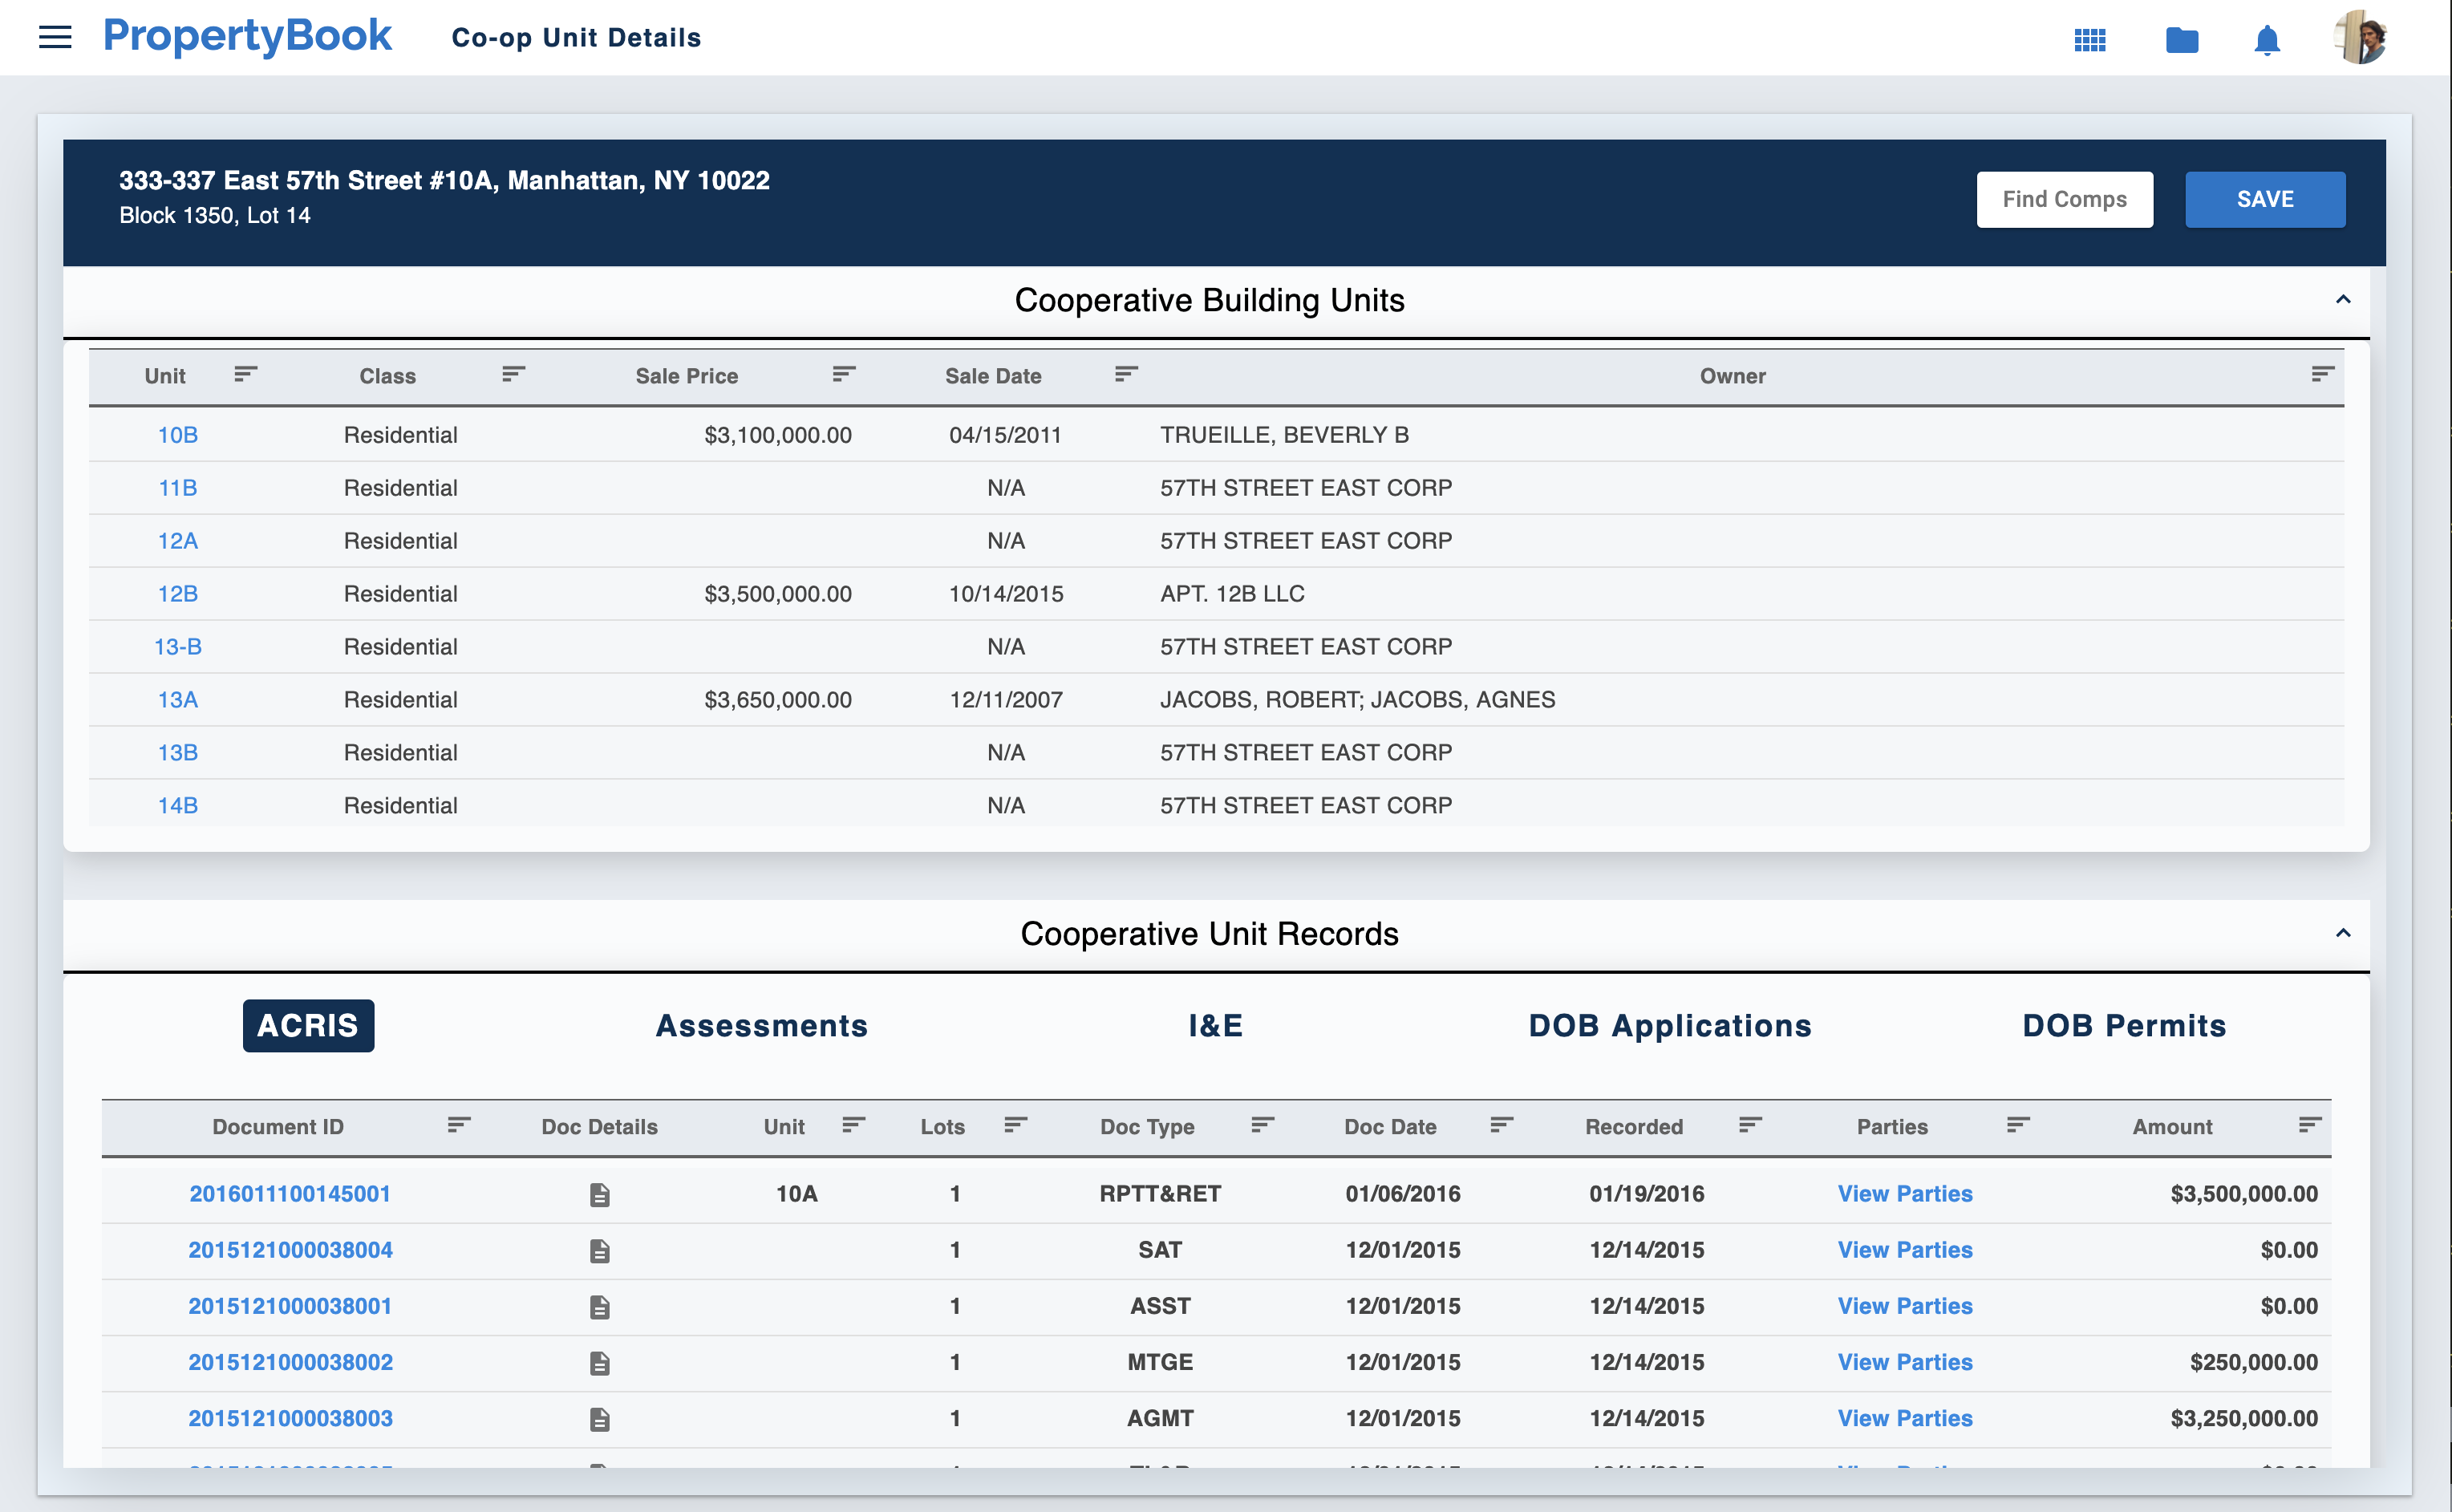Image resolution: width=2452 pixels, height=1512 pixels.
Task: Open unit 10B link
Action: click(x=178, y=435)
